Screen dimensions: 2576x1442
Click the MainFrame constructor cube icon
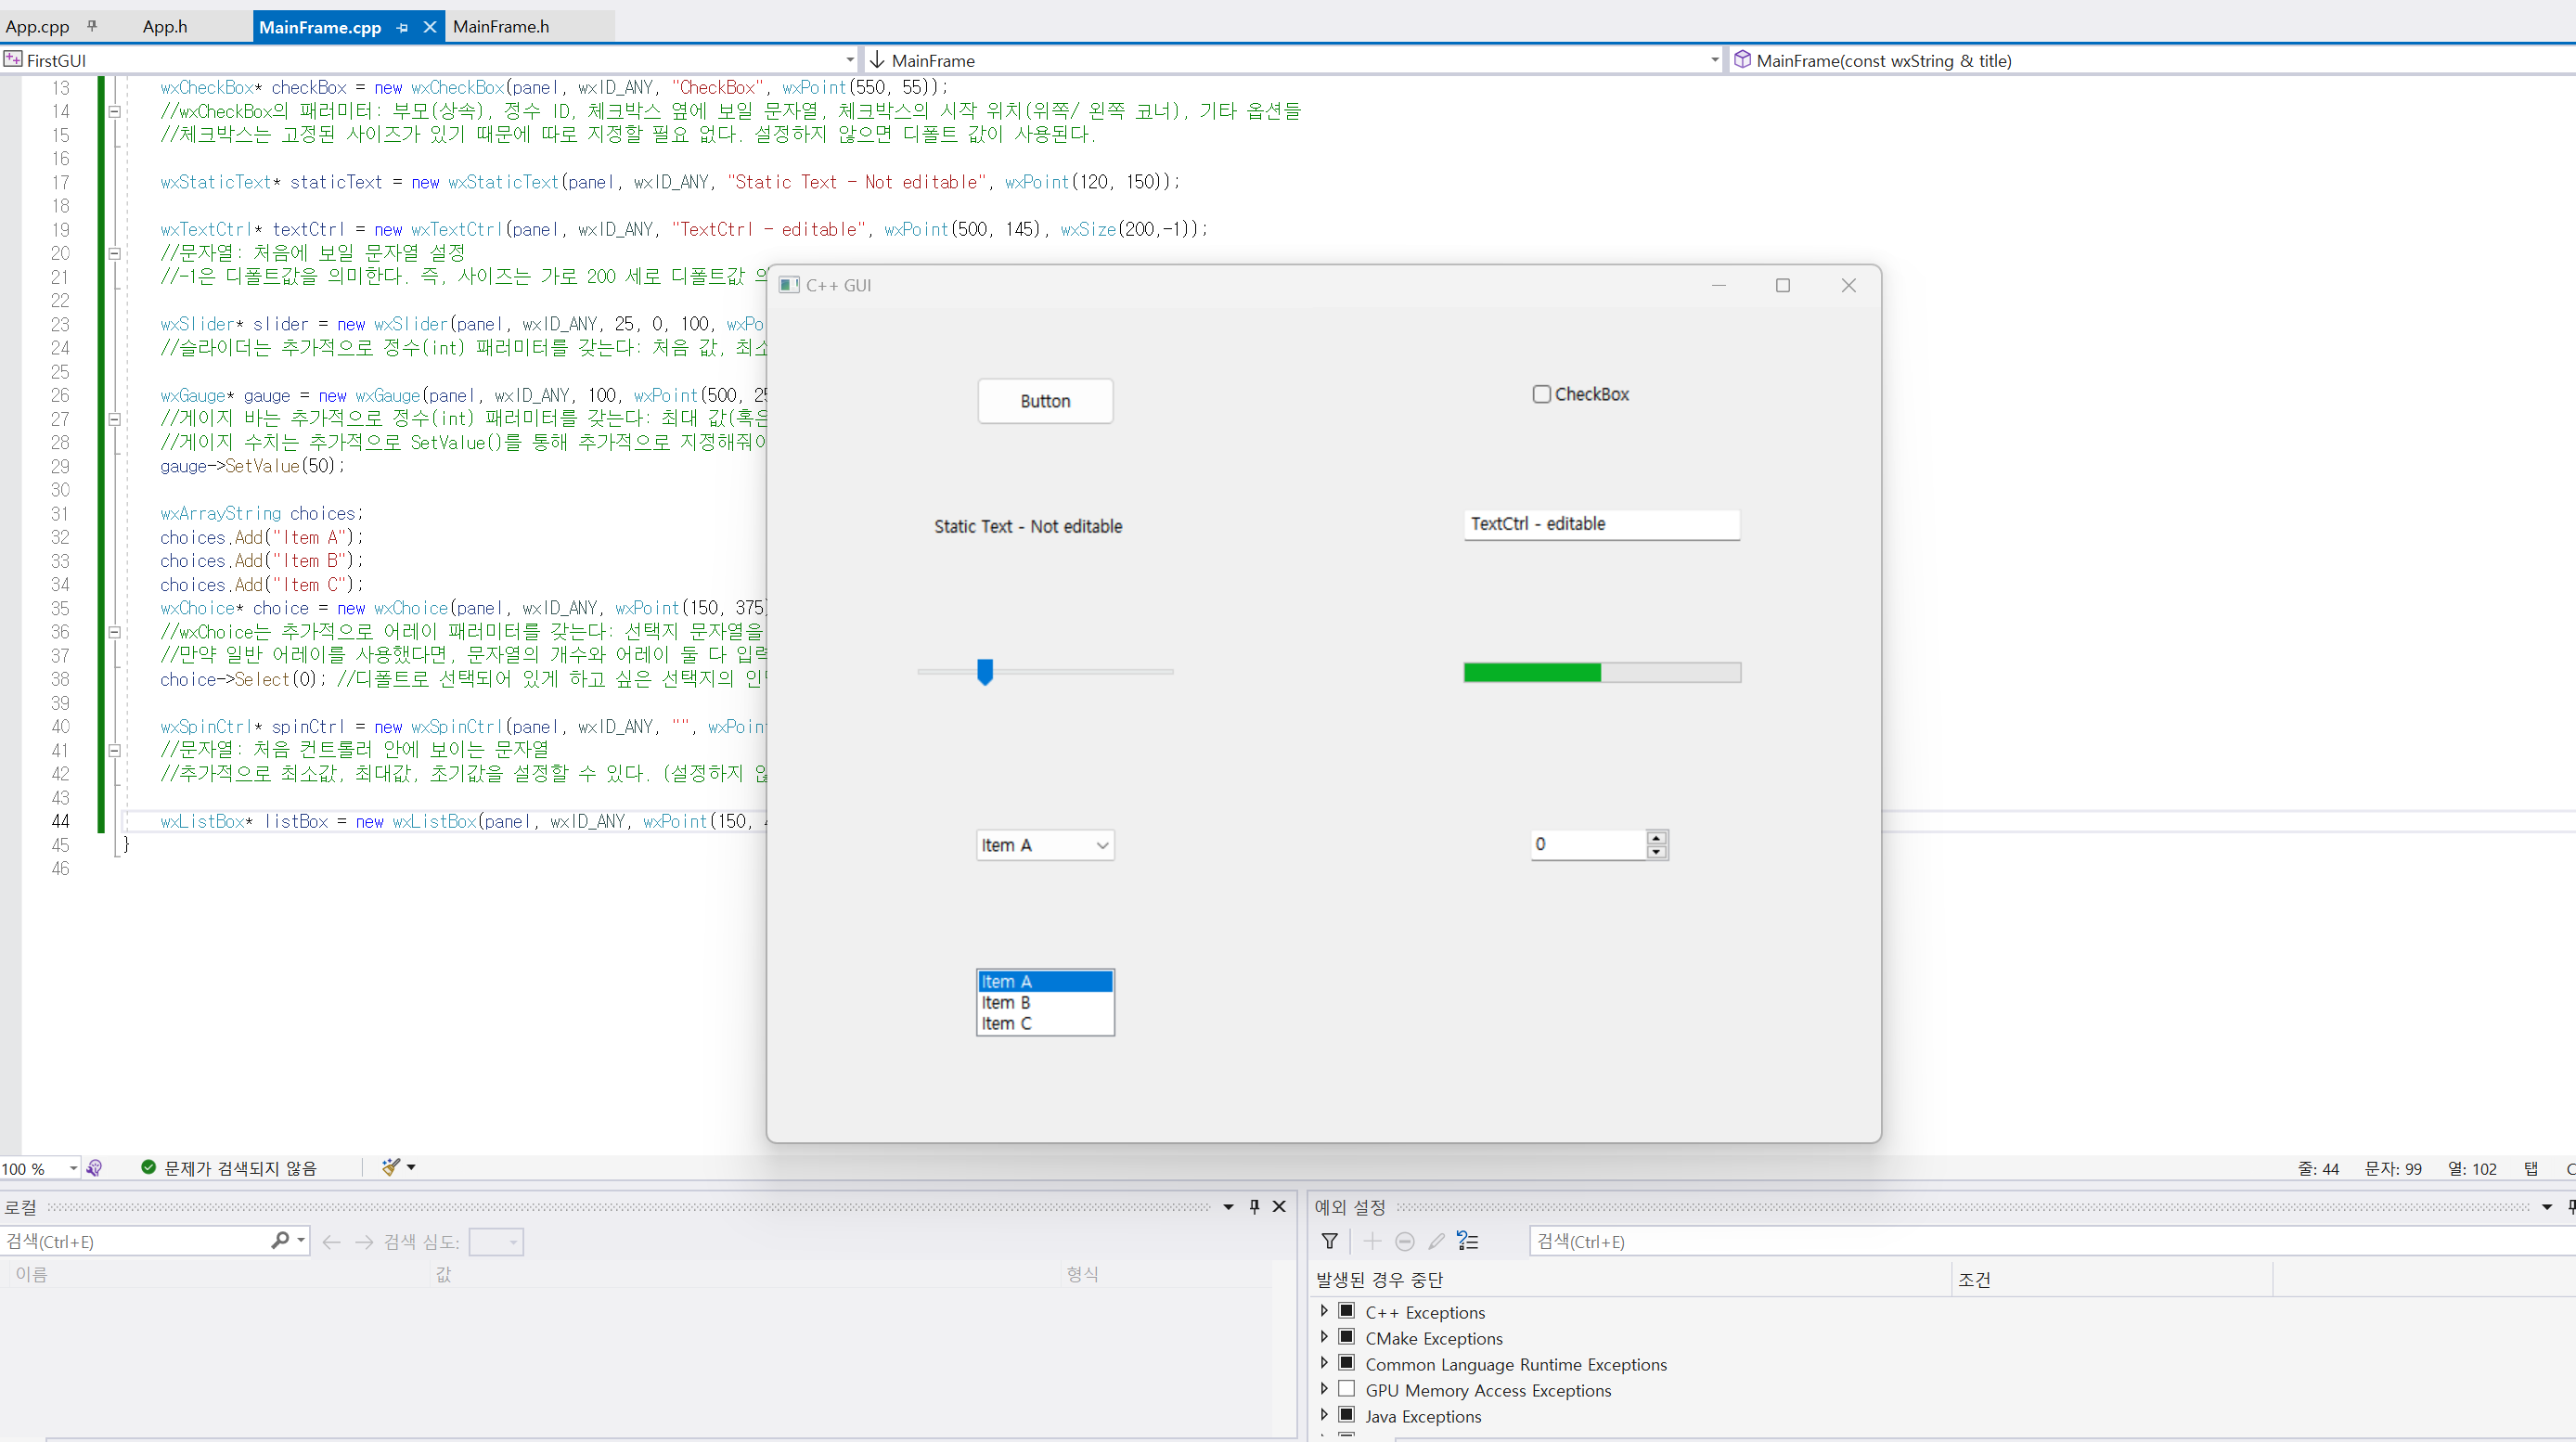pyautogui.click(x=1742, y=59)
